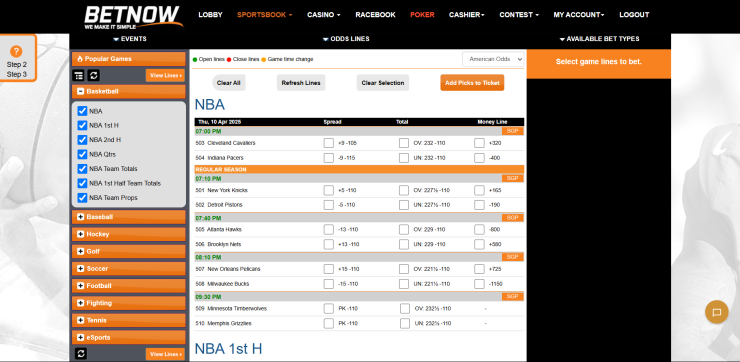This screenshot has height=362, width=740.
Task: Uncheck NBA 1st Half Team Totals checkbox
Action: tap(82, 183)
